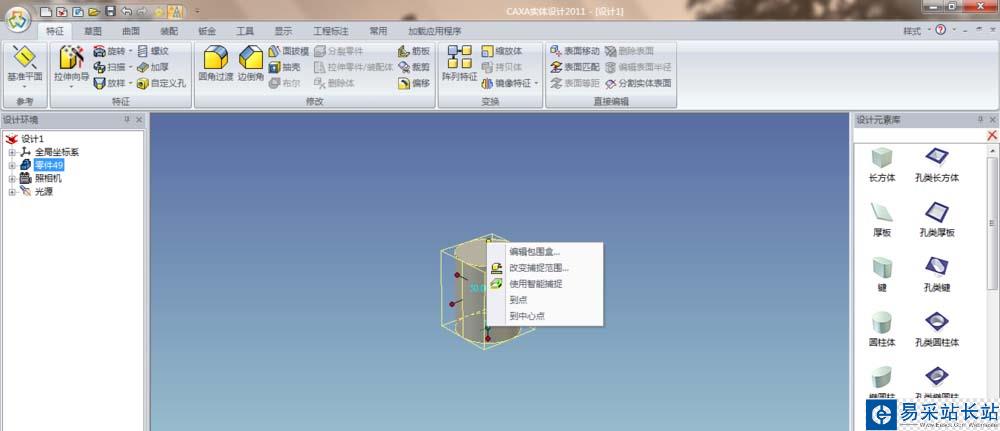Pick the 孔类圆柱体 hole cylinder thumbnail
This screenshot has width=1000, height=431.
tap(937, 322)
